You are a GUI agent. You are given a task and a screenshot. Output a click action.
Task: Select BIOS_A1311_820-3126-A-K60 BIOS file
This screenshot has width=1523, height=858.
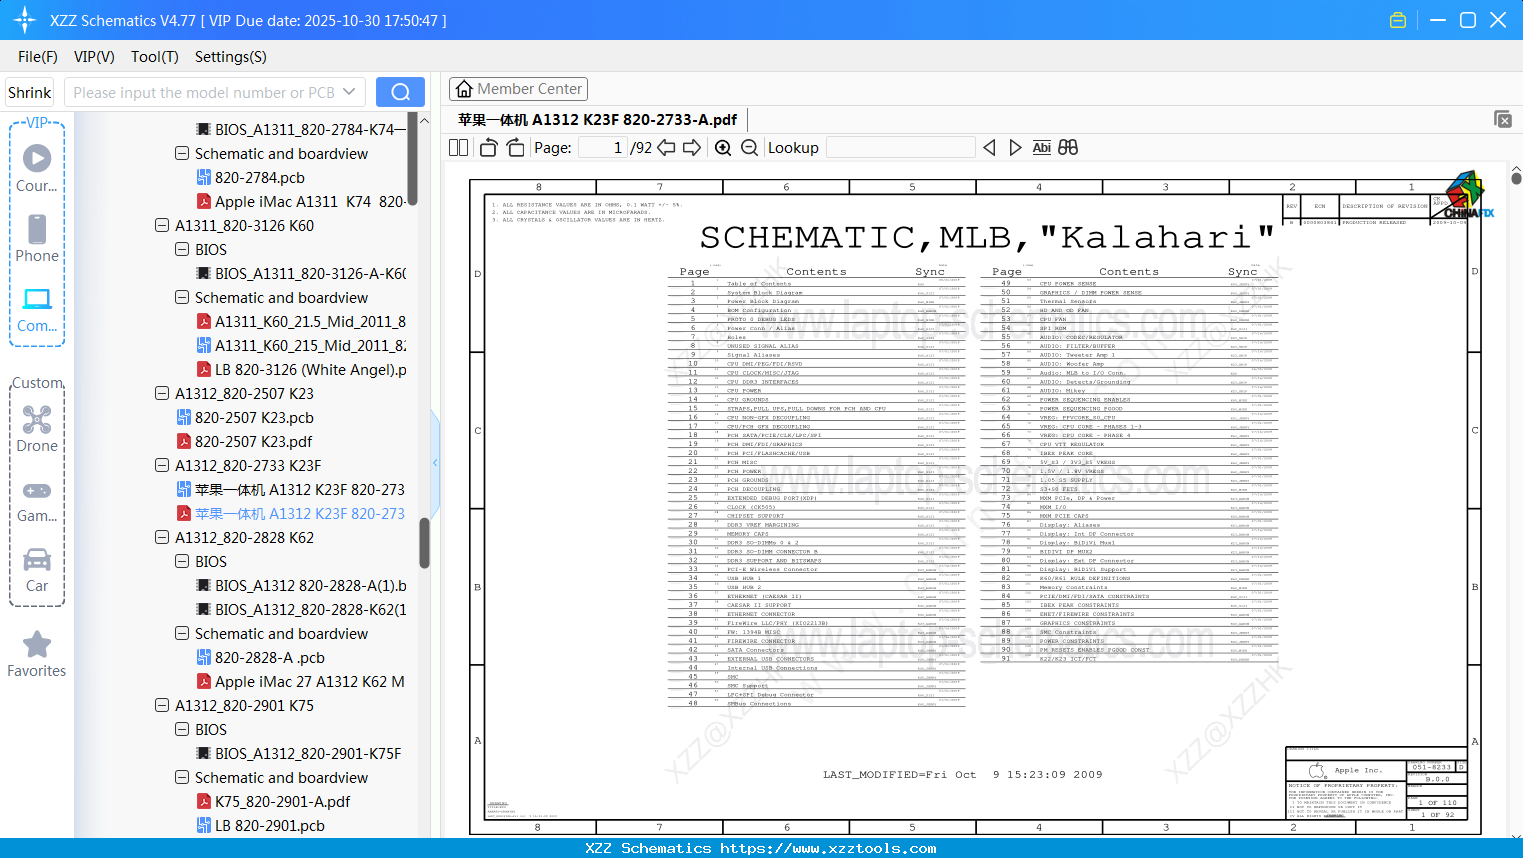pyautogui.click(x=301, y=274)
